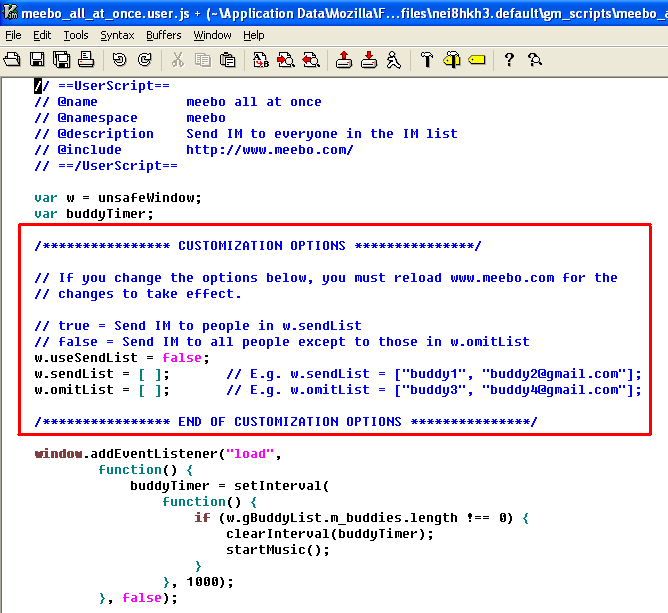The width and height of the screenshot is (668, 613).
Task: Open Find and Replace tool icon
Action: [x=261, y=60]
